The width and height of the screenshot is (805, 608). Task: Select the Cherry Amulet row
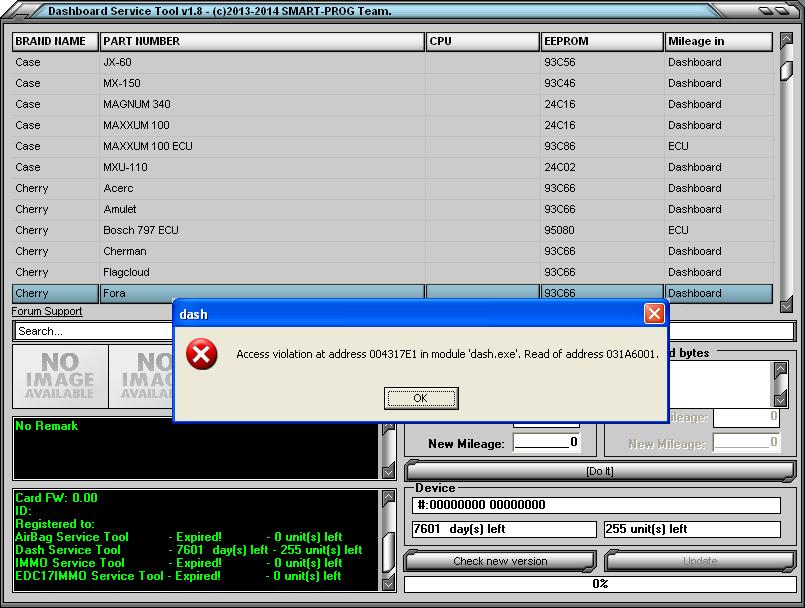point(392,210)
